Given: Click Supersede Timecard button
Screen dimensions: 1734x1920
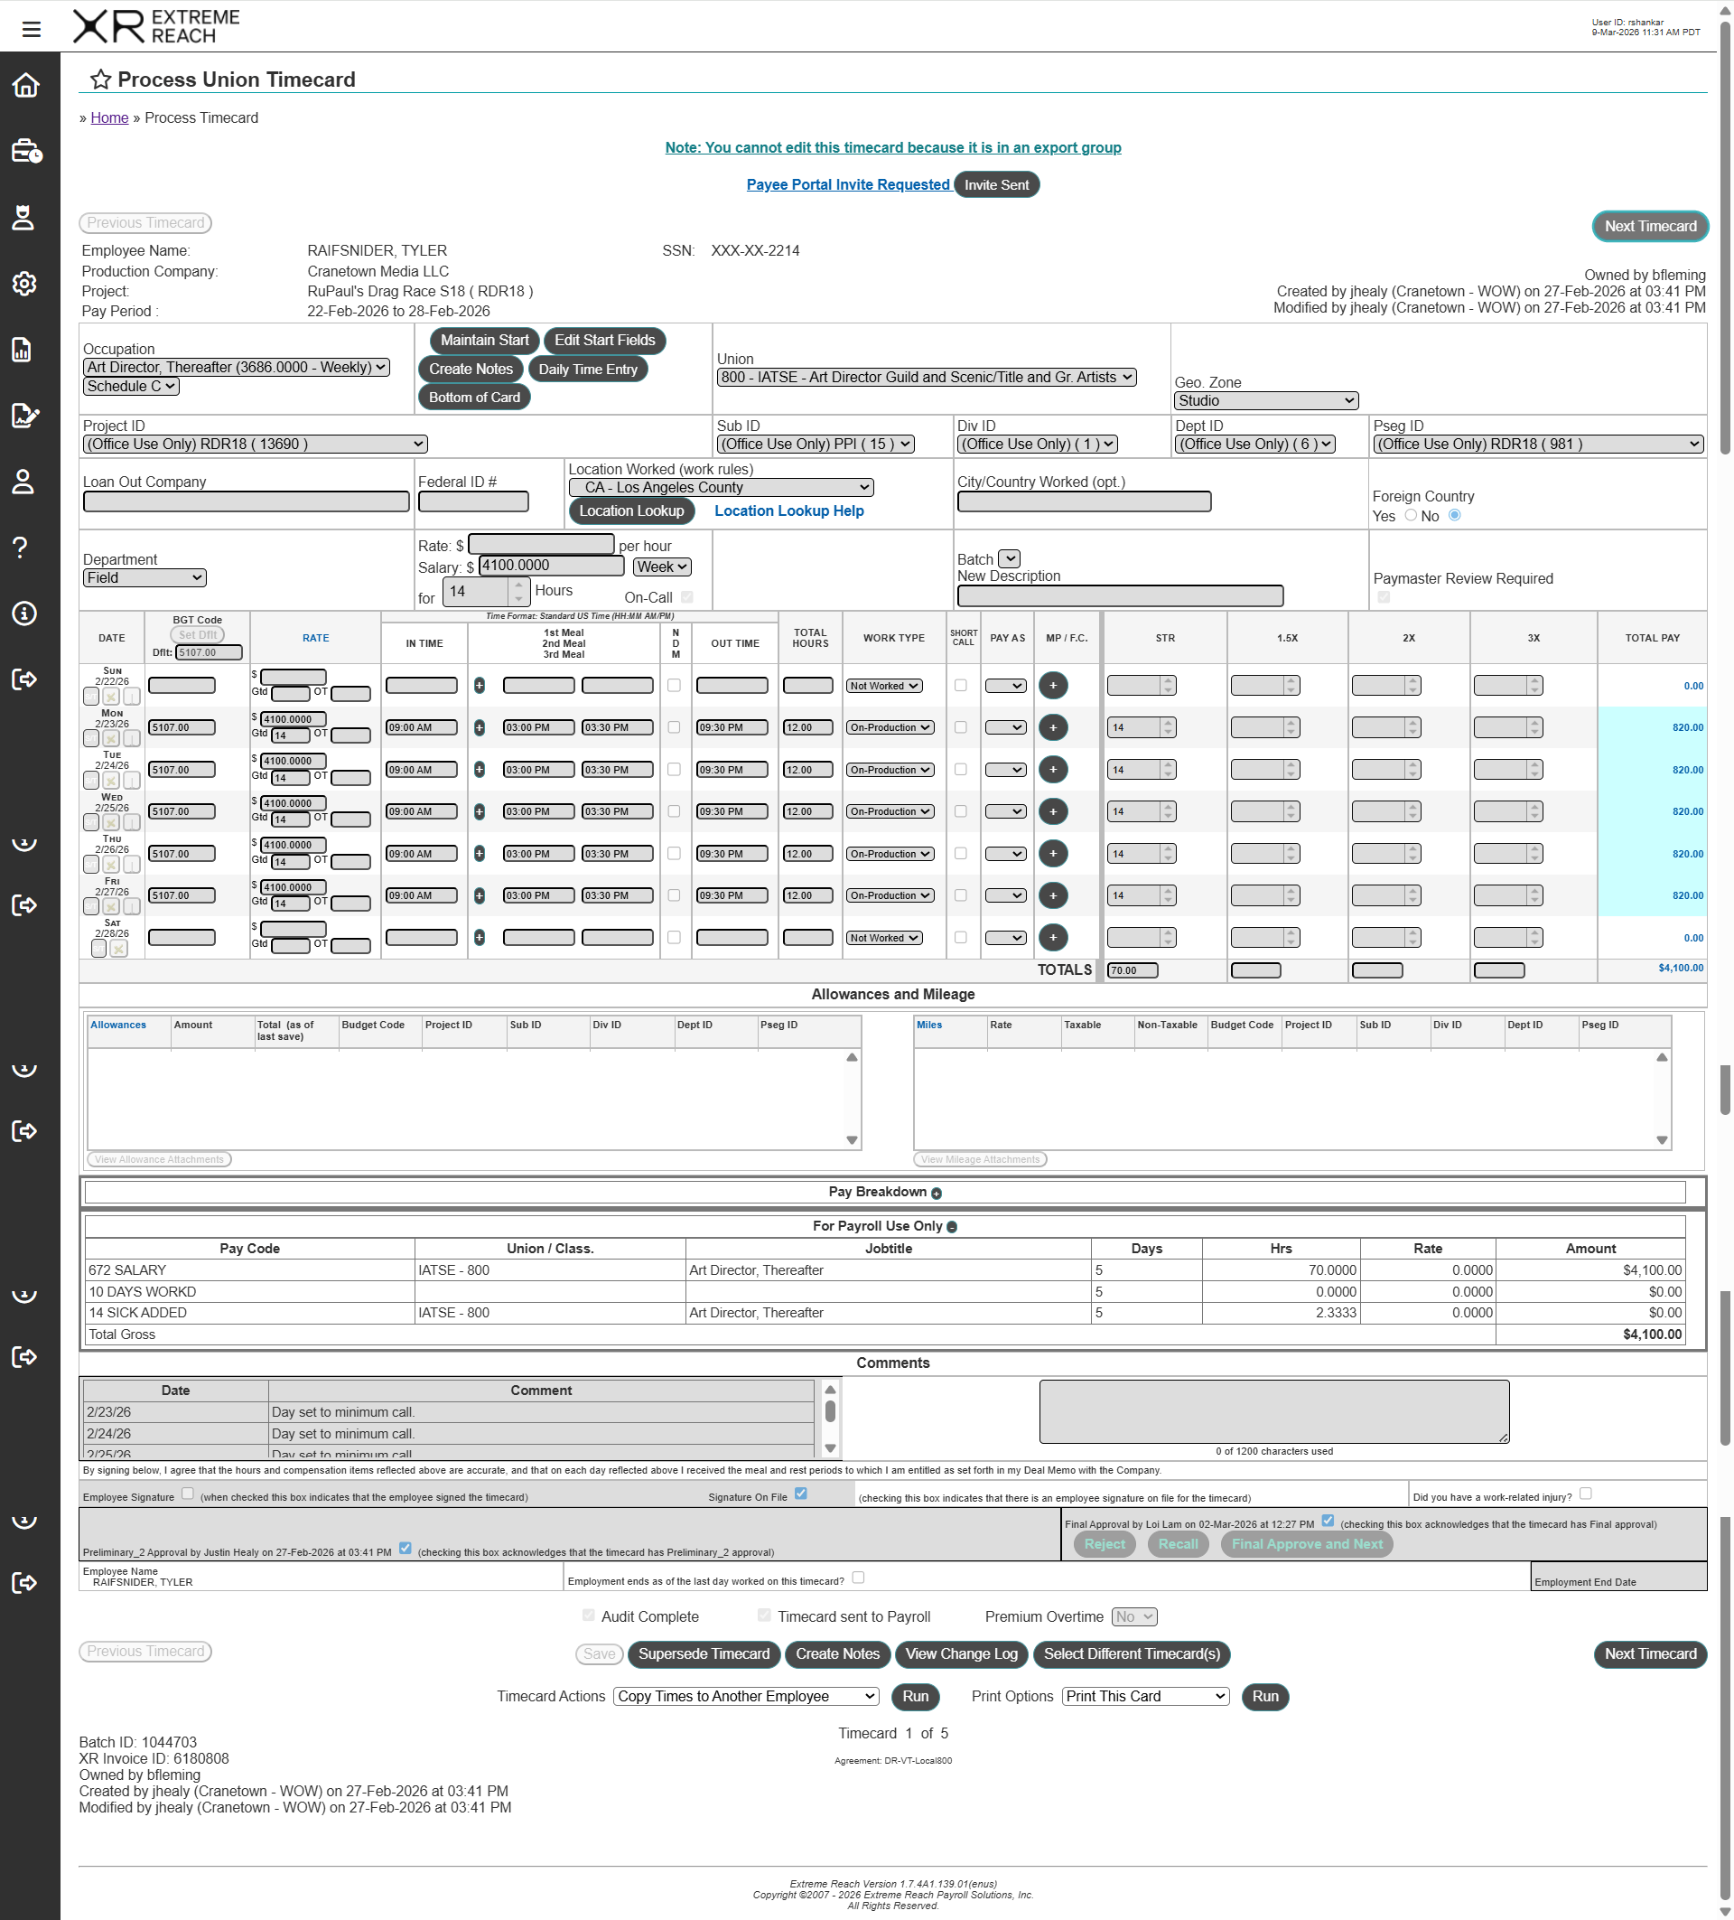Looking at the screenshot, I should 704,1654.
